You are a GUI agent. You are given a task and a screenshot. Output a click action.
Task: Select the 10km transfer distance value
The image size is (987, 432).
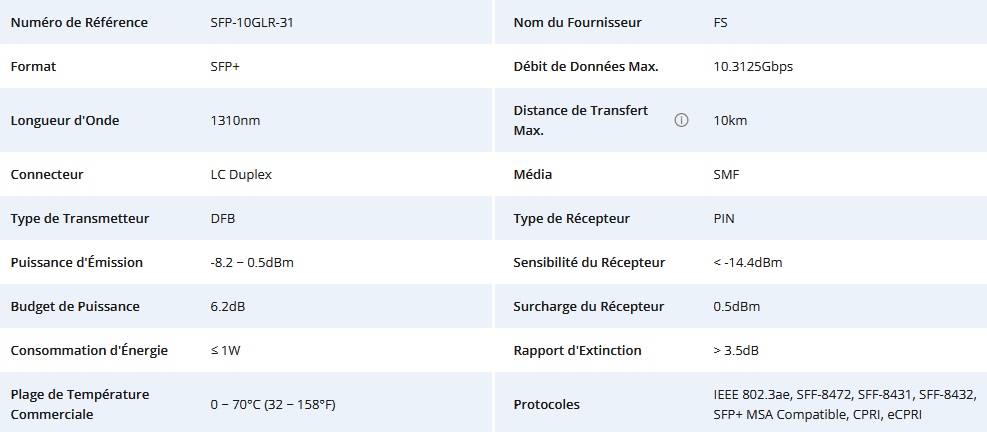pyautogui.click(x=730, y=120)
